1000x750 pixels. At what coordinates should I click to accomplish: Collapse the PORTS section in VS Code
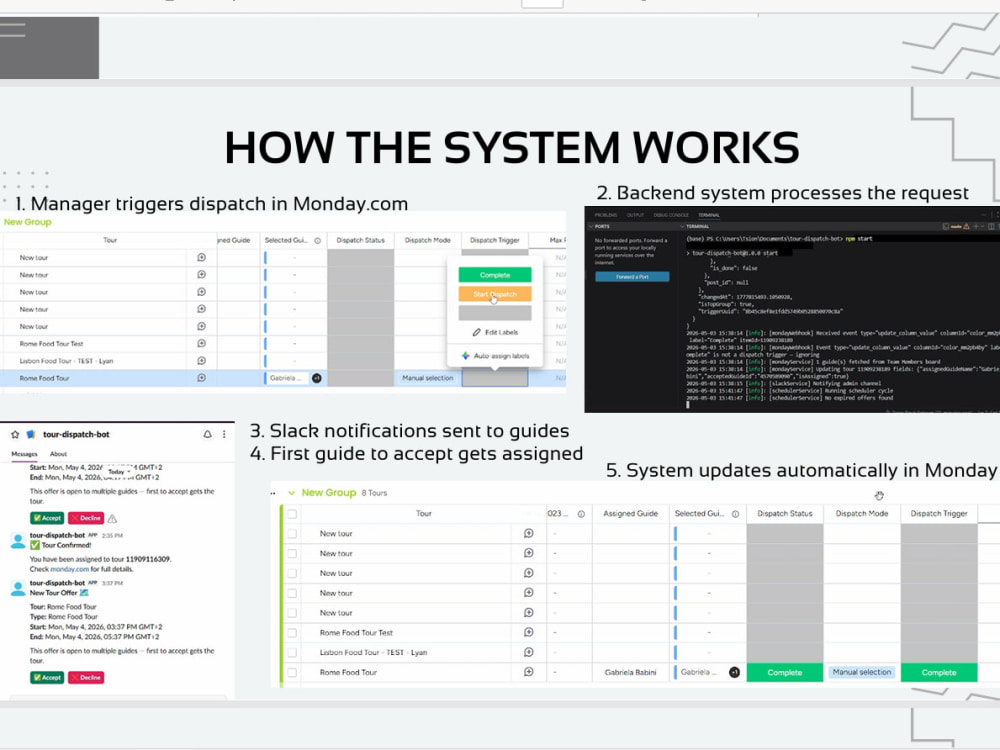pos(591,226)
